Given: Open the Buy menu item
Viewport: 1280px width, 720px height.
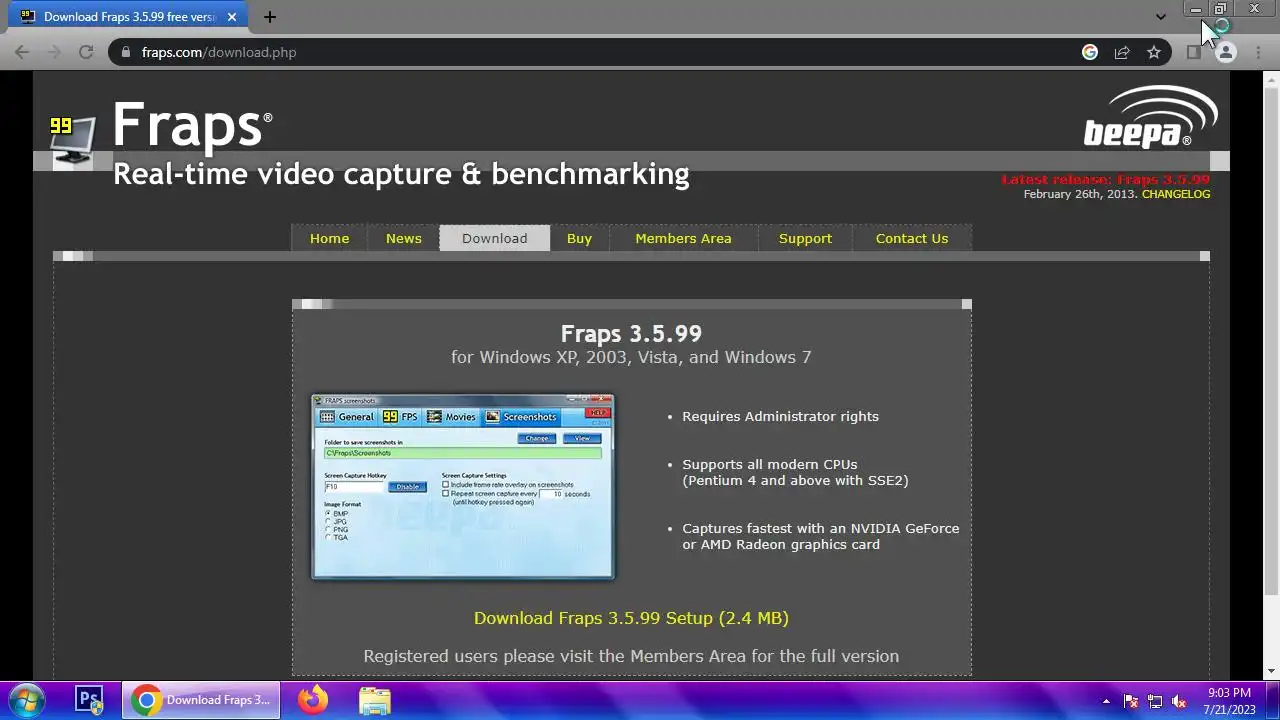Looking at the screenshot, I should pyautogui.click(x=579, y=238).
